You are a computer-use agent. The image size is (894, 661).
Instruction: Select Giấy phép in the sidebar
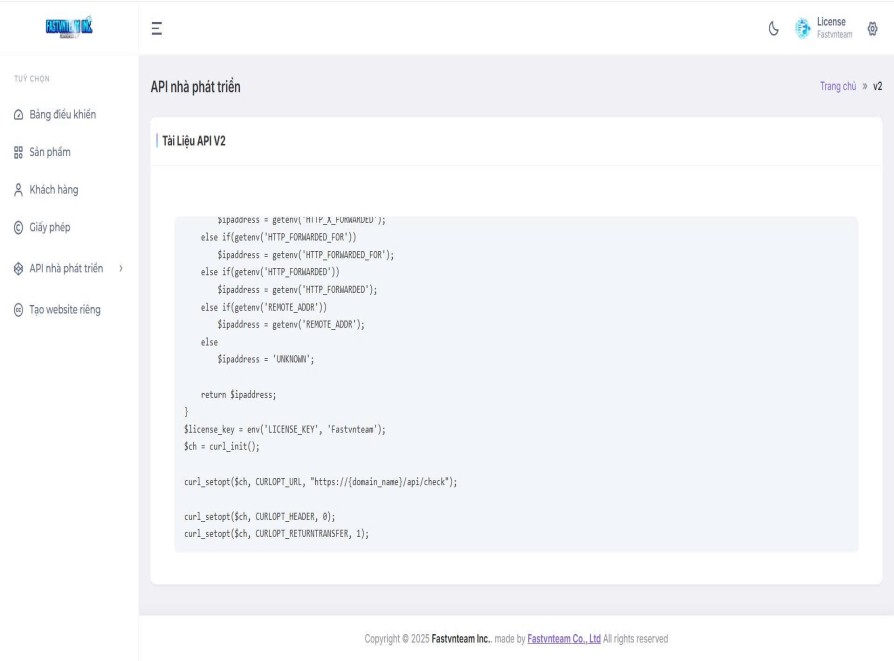pyautogui.click(x=50, y=228)
